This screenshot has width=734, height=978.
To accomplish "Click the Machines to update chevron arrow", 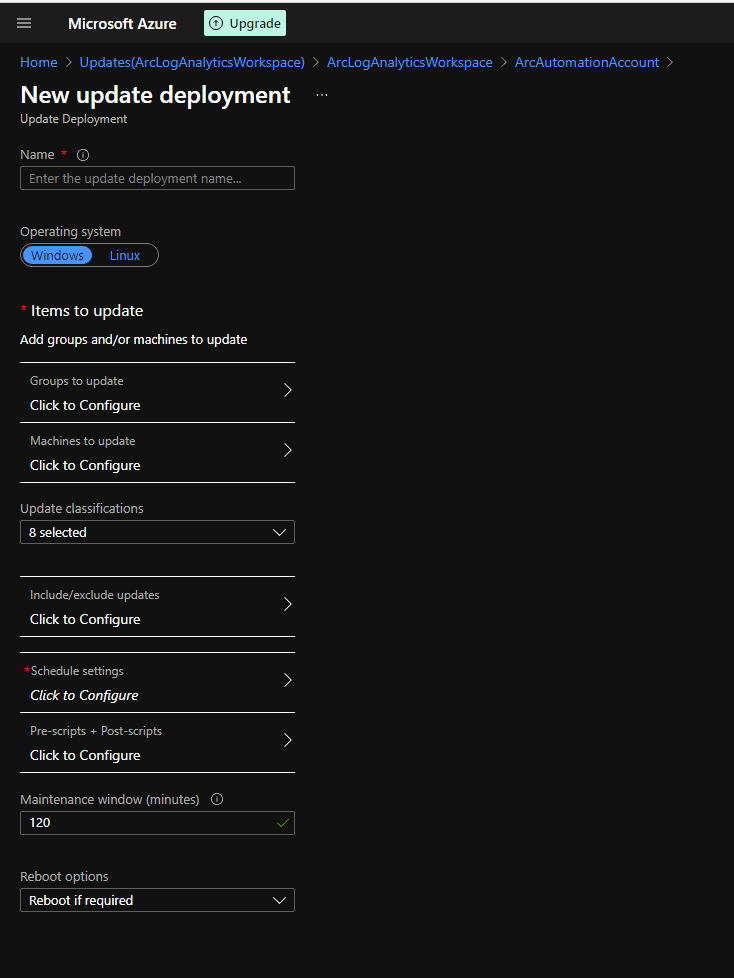I will [x=287, y=450].
